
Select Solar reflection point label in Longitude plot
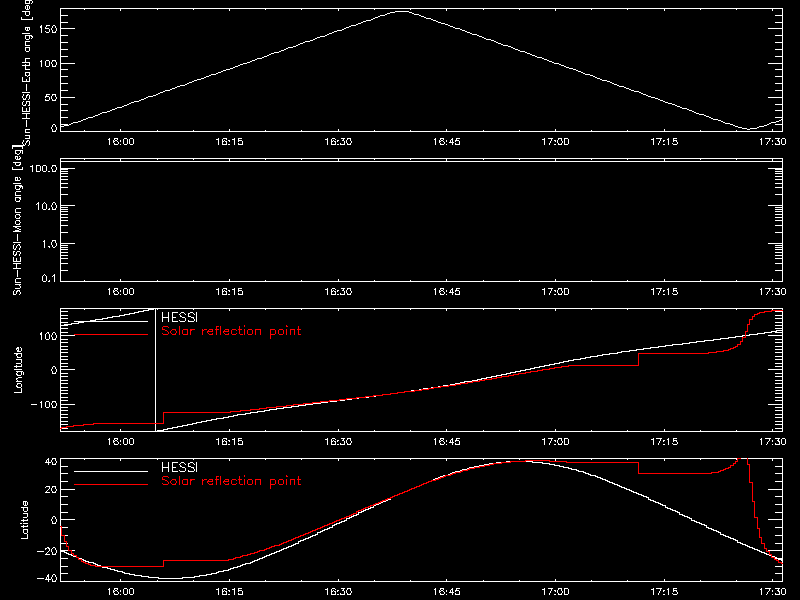pos(231,331)
